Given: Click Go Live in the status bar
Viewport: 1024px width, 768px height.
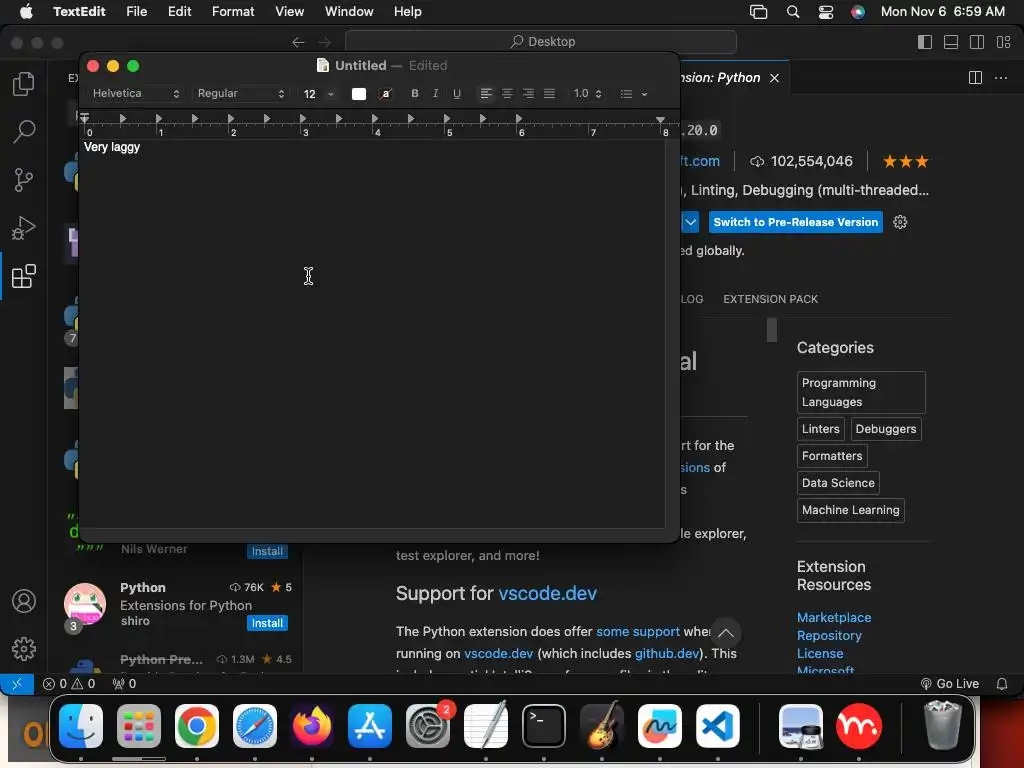Looking at the screenshot, I should click(950, 684).
